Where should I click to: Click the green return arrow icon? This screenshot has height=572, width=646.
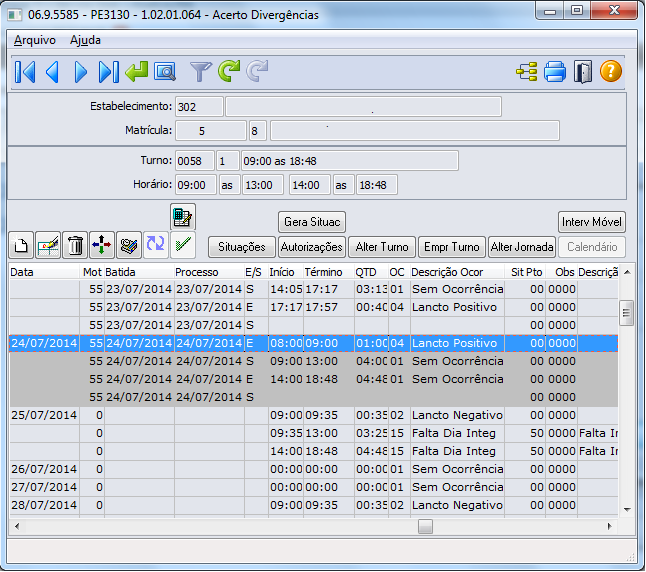tap(137, 72)
